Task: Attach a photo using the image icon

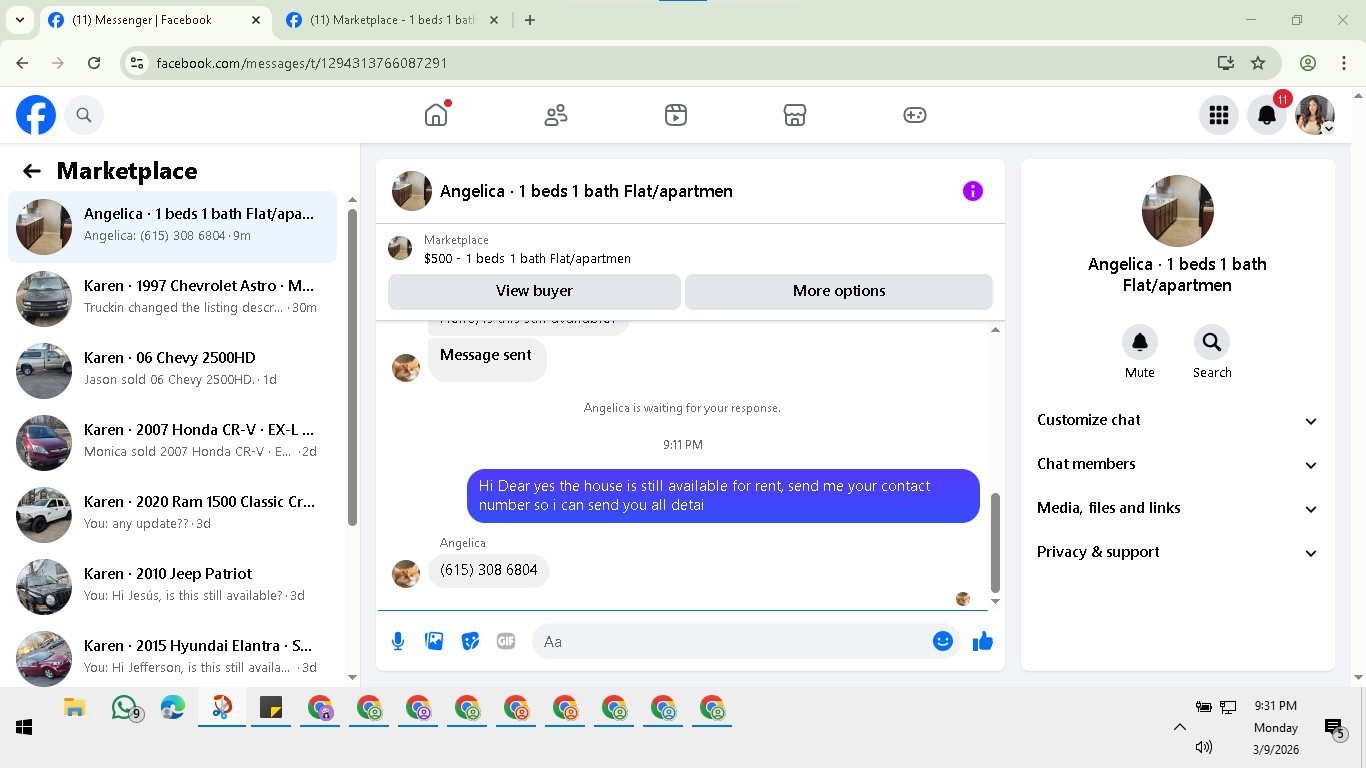Action: [434, 641]
